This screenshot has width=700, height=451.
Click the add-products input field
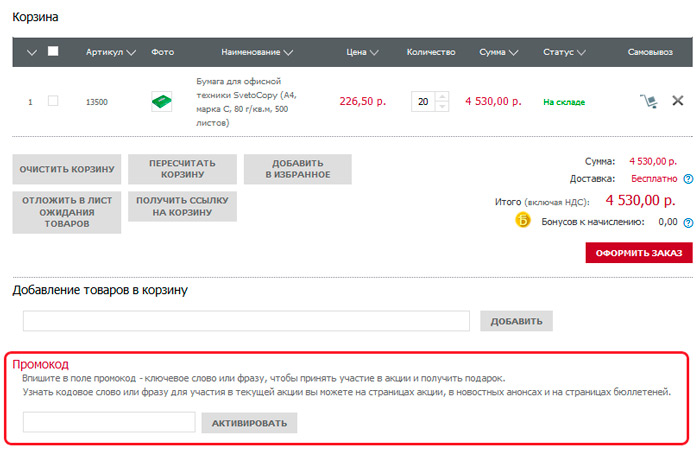pyautogui.click(x=246, y=321)
